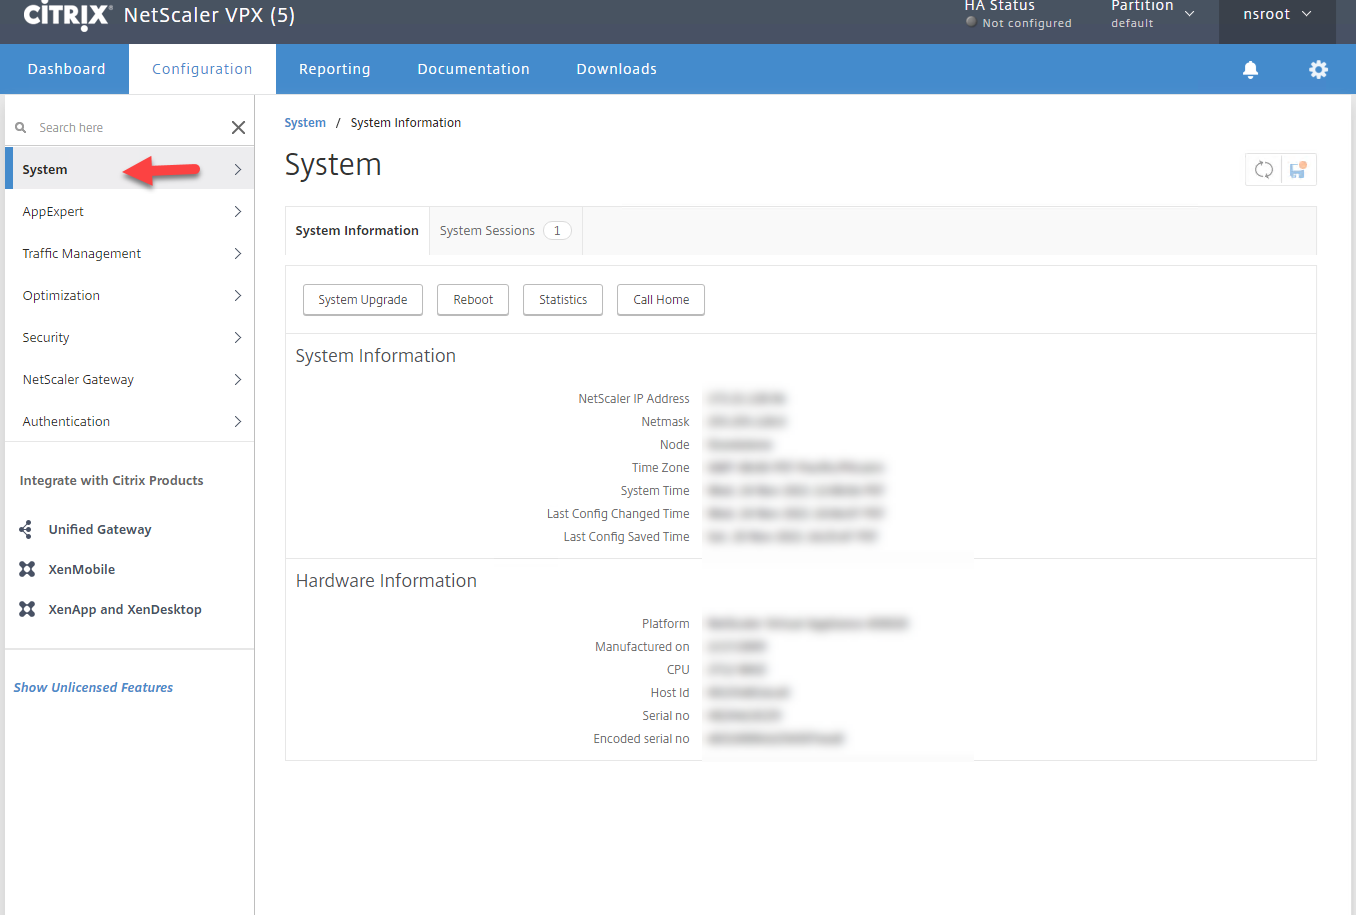
Task: Open the settings gear icon
Action: 1318,69
